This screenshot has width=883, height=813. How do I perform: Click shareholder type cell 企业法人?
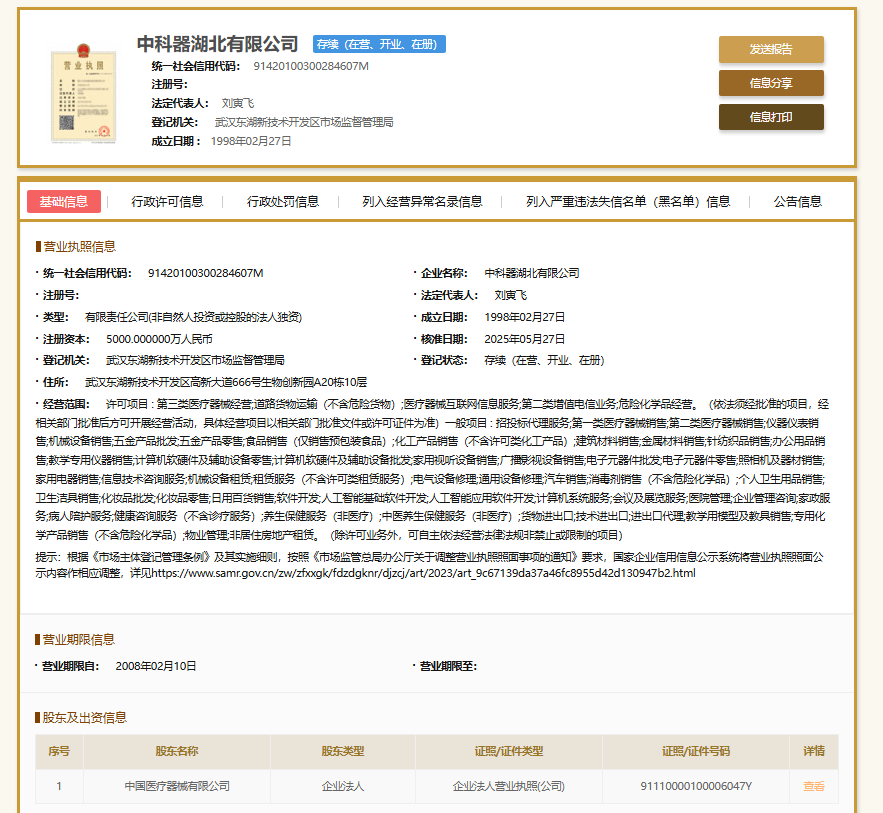pyautogui.click(x=343, y=786)
